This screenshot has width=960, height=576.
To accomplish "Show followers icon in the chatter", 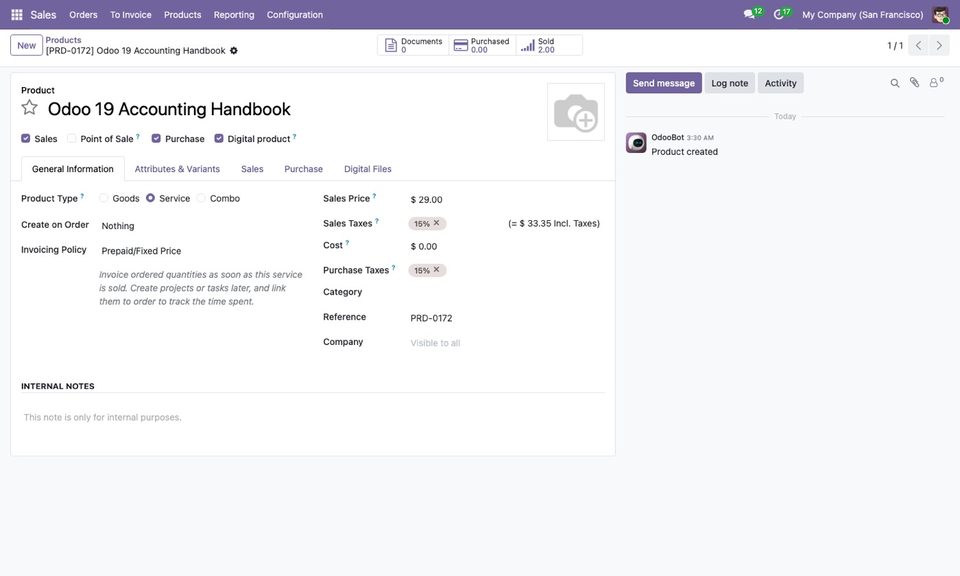I will point(936,83).
